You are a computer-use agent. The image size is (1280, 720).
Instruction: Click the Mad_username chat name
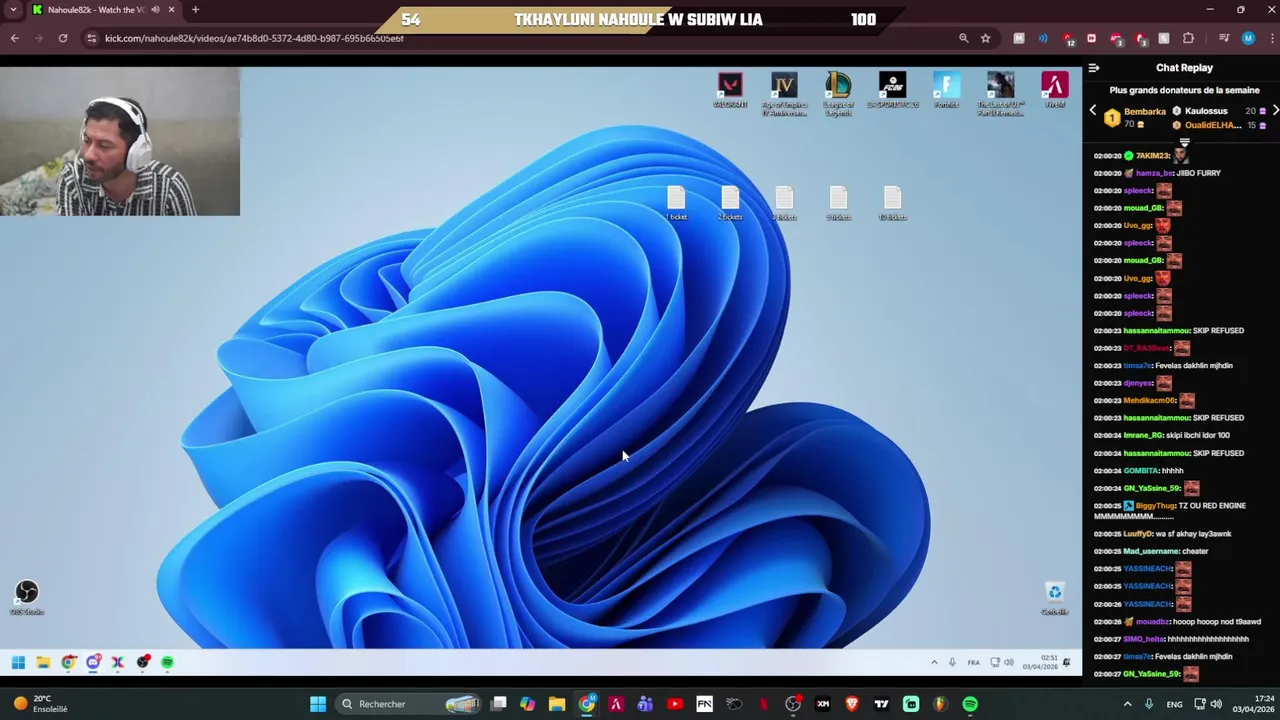[x=1151, y=551]
